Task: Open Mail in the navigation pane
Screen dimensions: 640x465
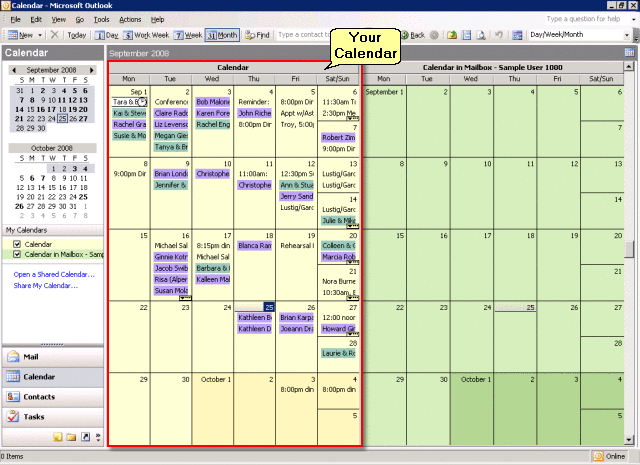Action: point(53,357)
